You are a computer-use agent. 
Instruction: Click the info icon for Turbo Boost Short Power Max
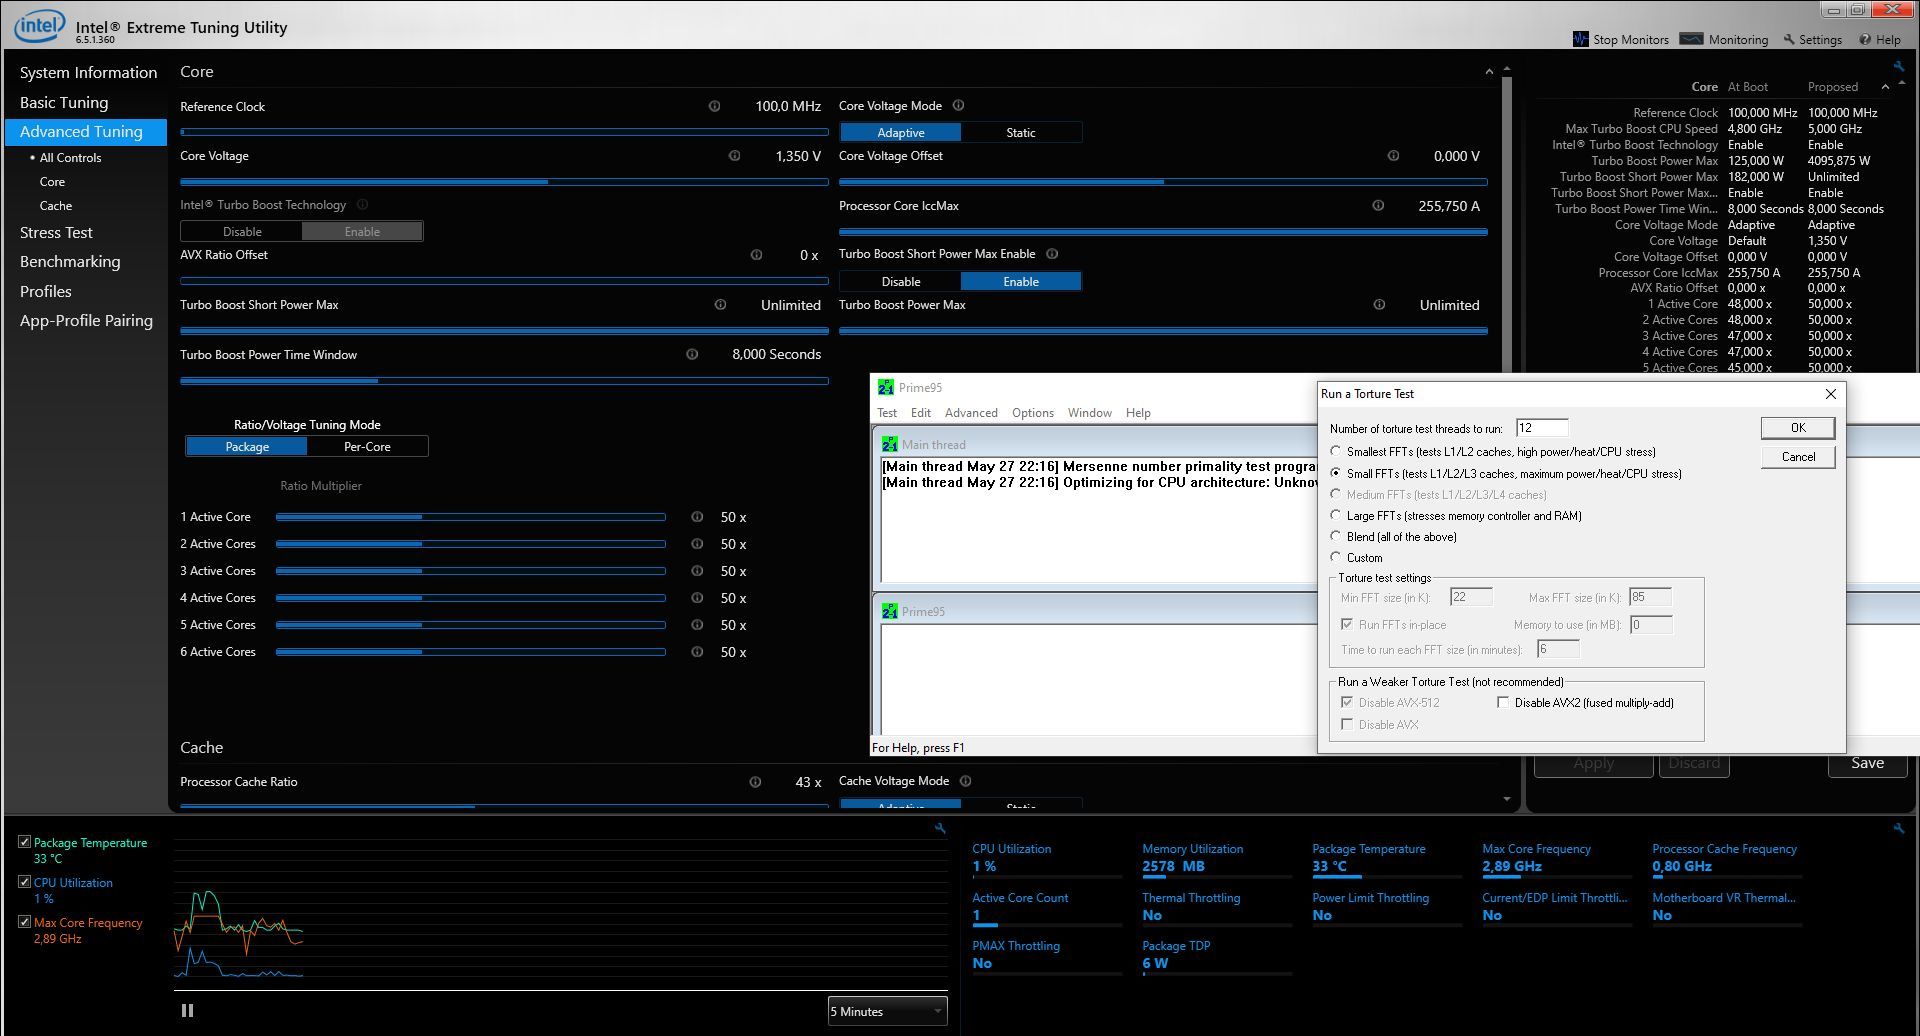point(720,305)
